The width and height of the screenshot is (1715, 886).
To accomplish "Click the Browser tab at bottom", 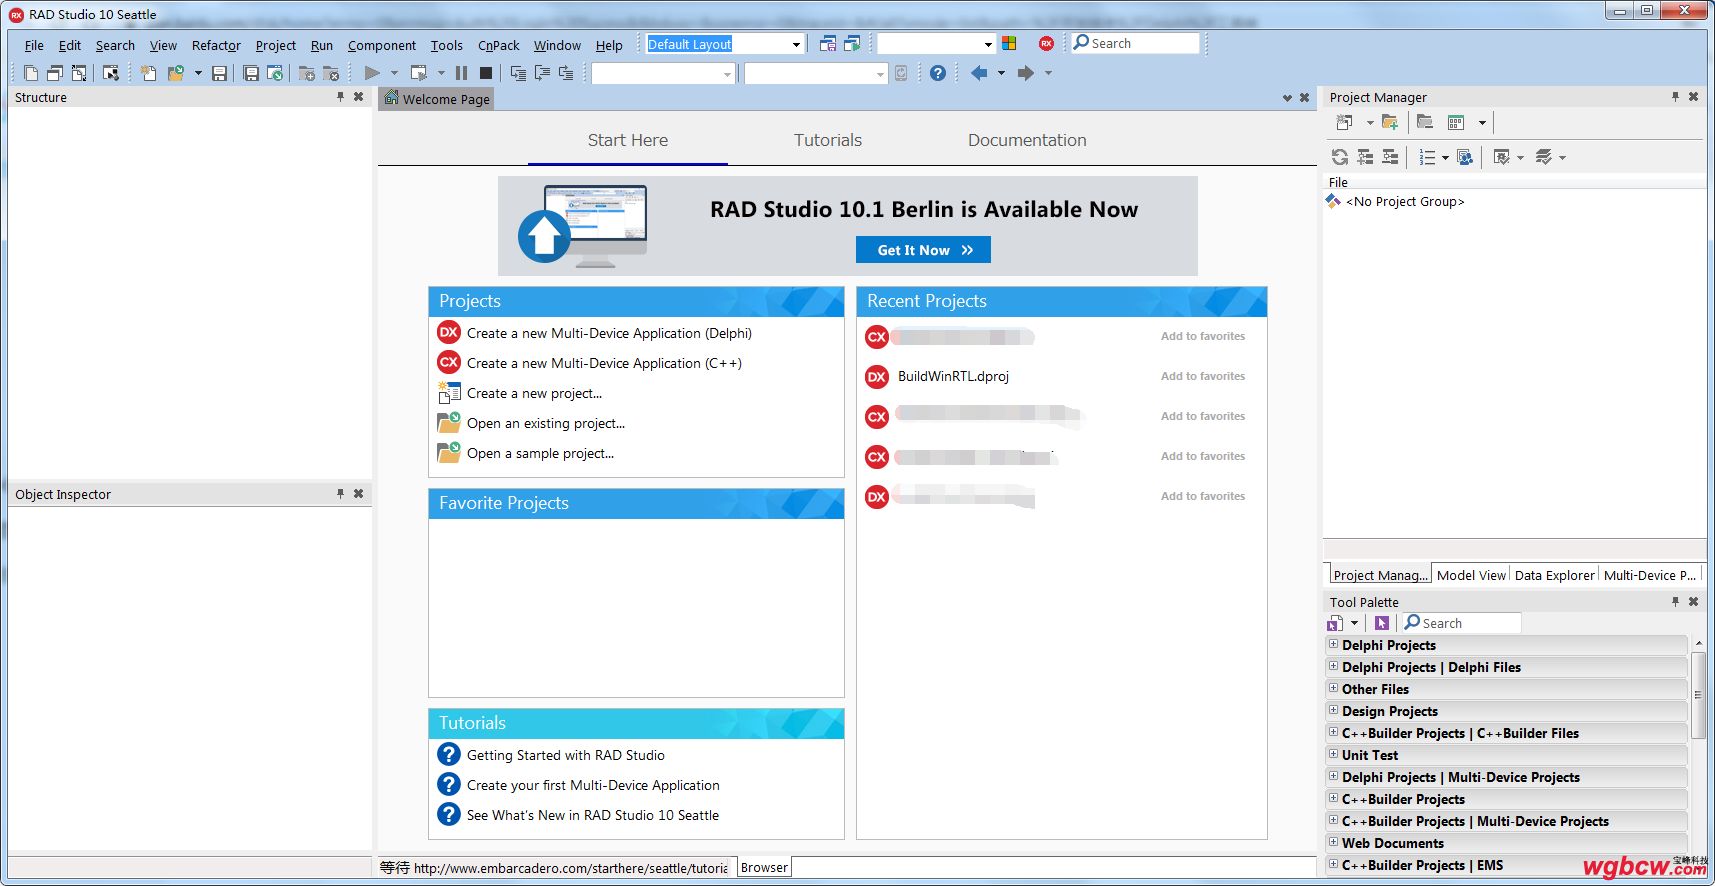I will point(764,867).
